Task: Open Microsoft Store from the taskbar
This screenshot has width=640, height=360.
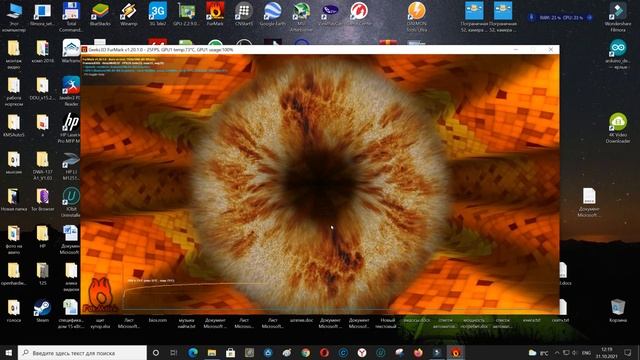Action: [x=230, y=353]
